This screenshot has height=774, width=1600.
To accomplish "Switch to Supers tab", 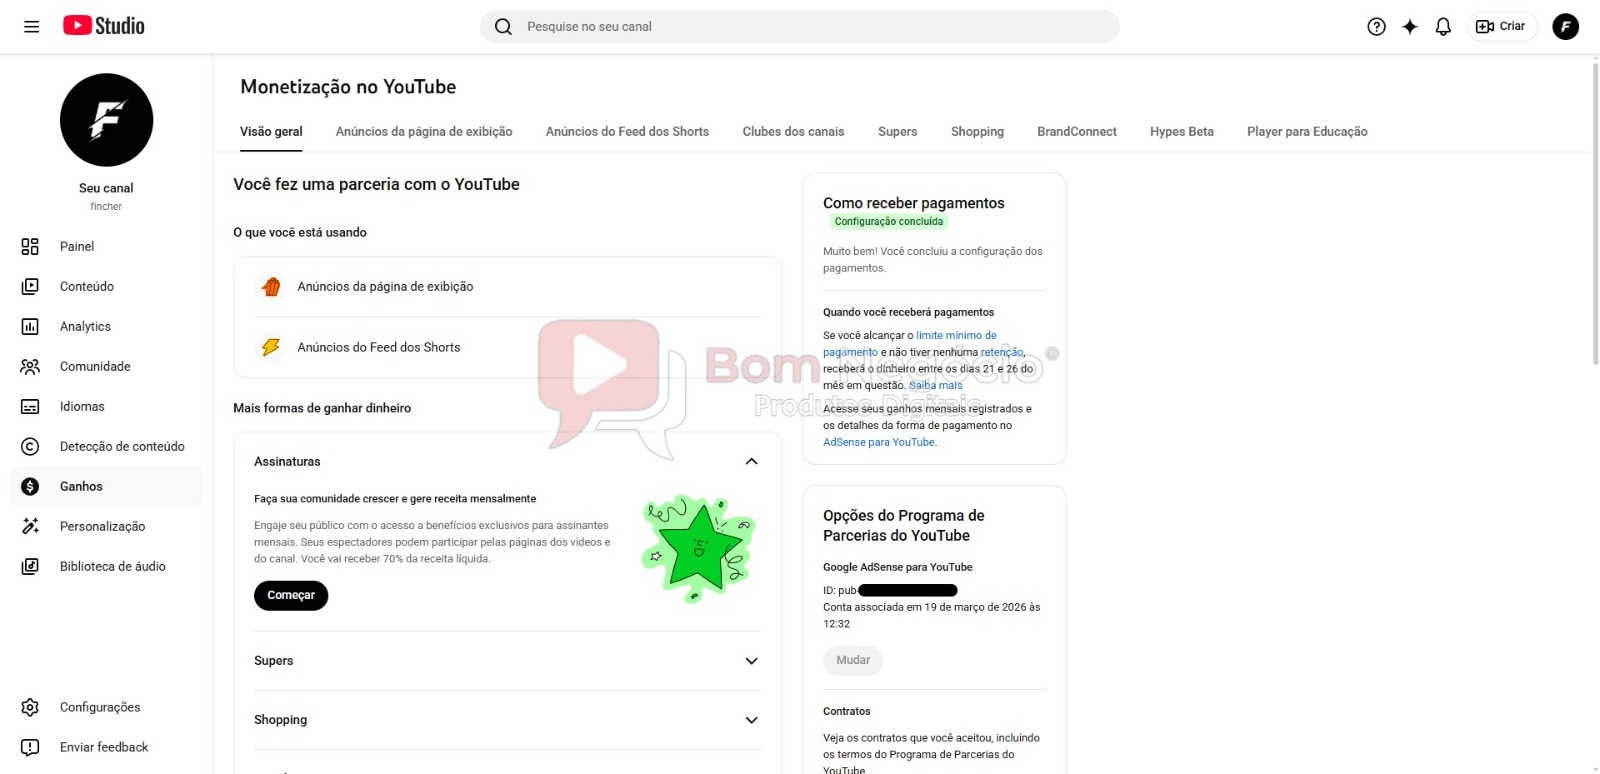I will (897, 131).
